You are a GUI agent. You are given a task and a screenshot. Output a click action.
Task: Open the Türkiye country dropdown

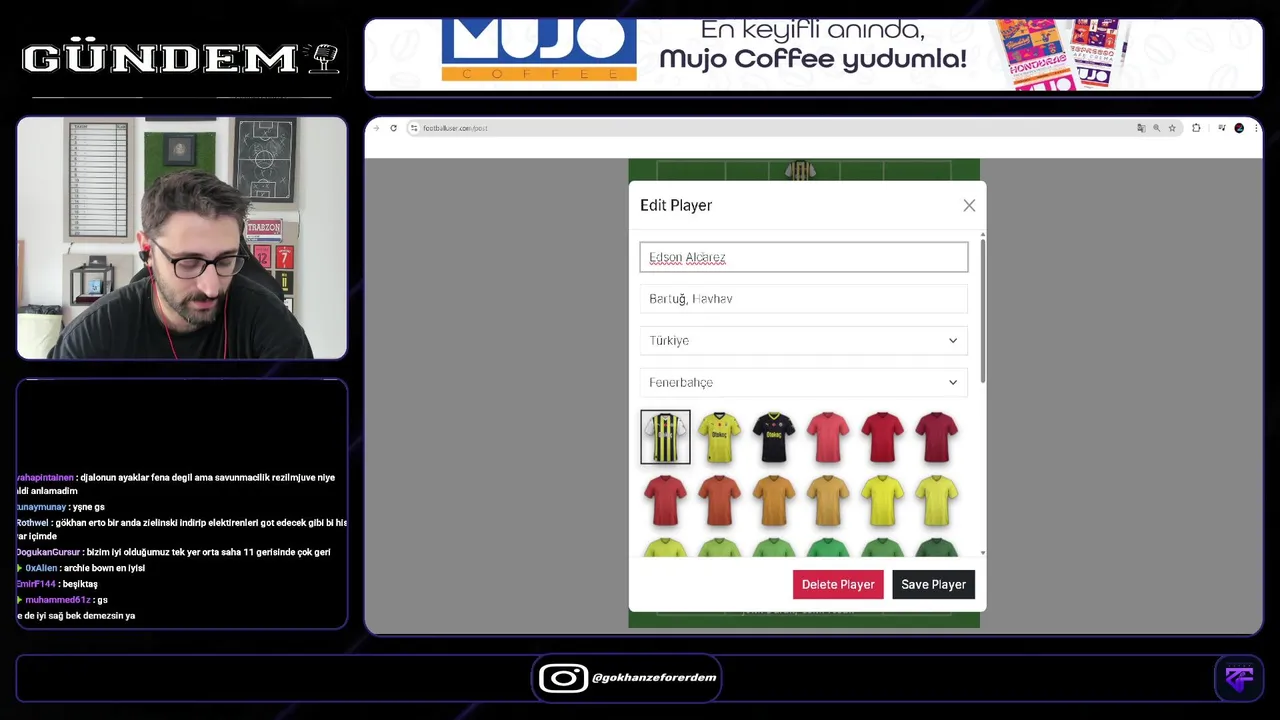(804, 341)
